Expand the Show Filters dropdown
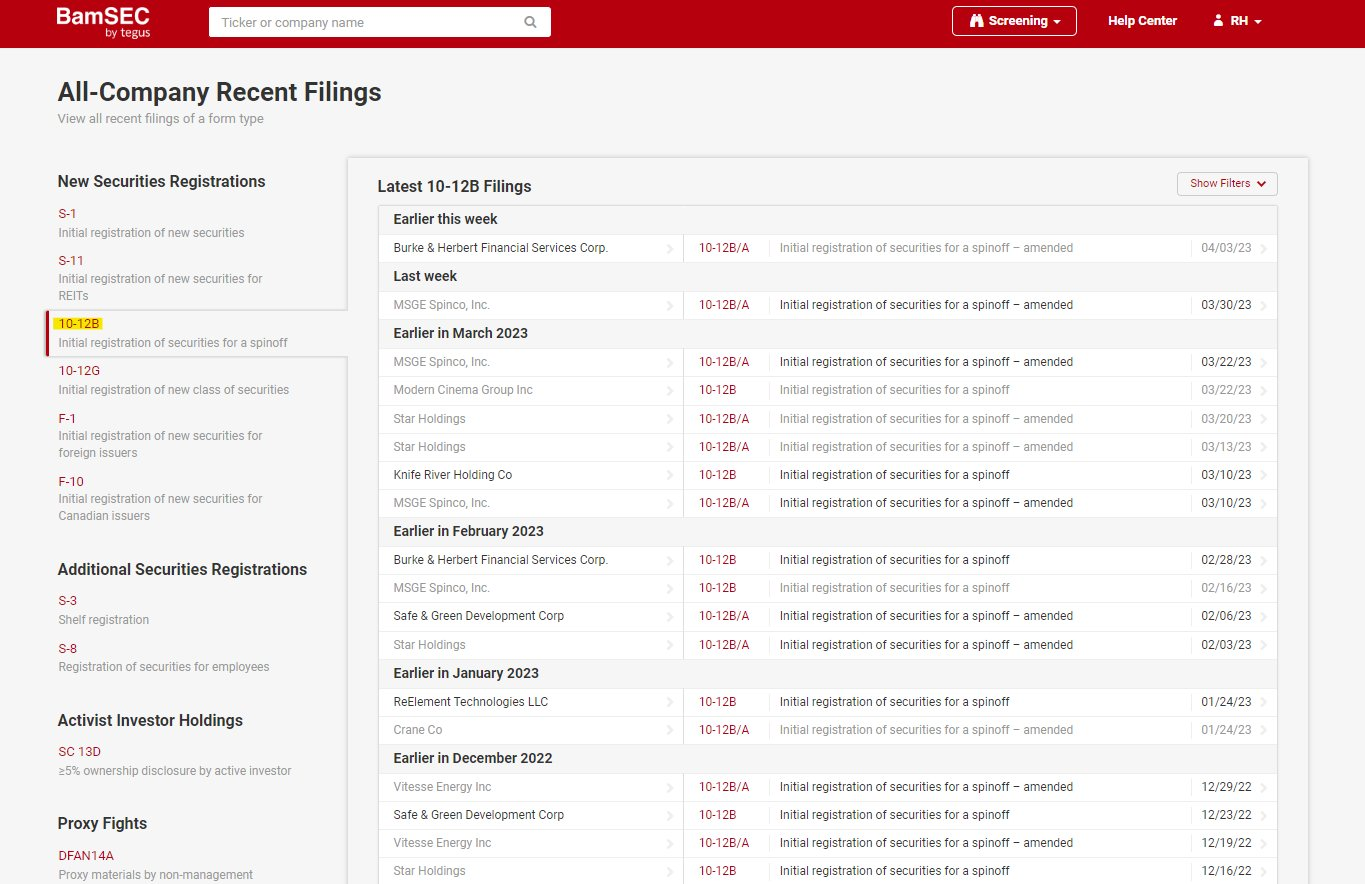This screenshot has height=884, width=1365. pyautogui.click(x=1227, y=184)
